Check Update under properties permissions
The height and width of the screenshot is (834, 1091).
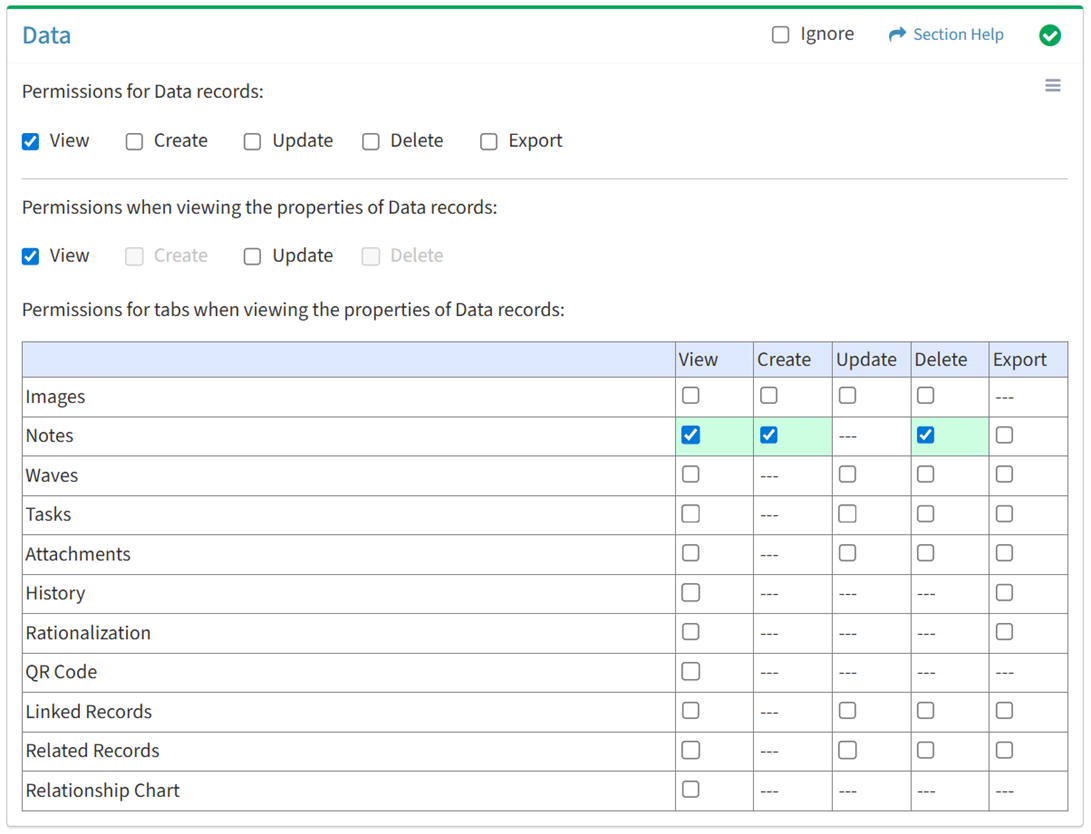click(x=253, y=257)
